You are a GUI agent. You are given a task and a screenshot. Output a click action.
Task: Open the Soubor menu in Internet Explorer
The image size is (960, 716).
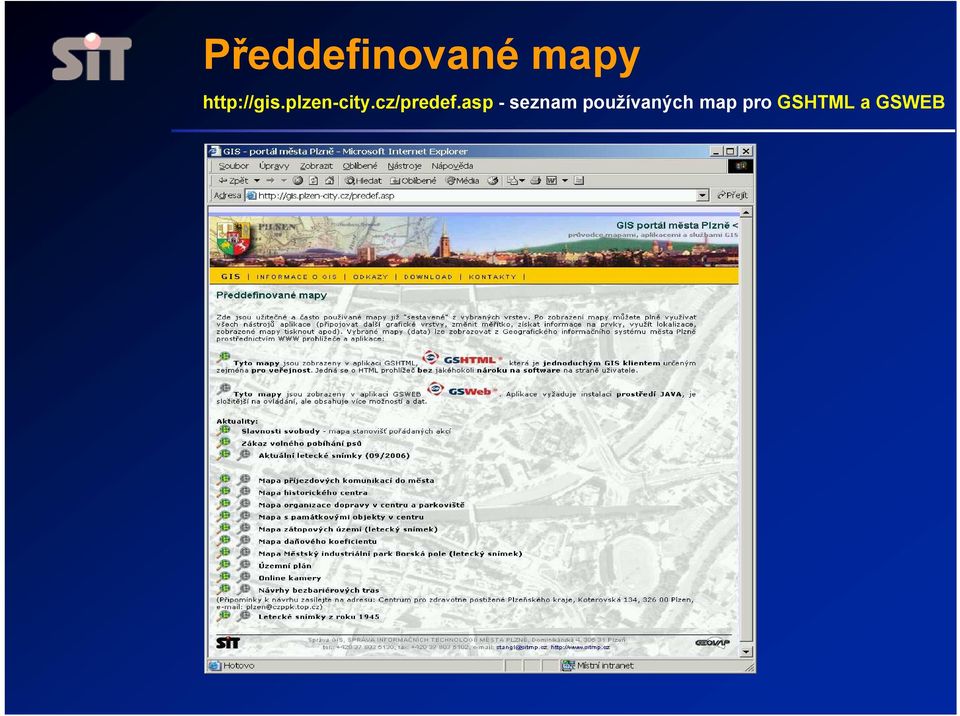[x=233, y=166]
